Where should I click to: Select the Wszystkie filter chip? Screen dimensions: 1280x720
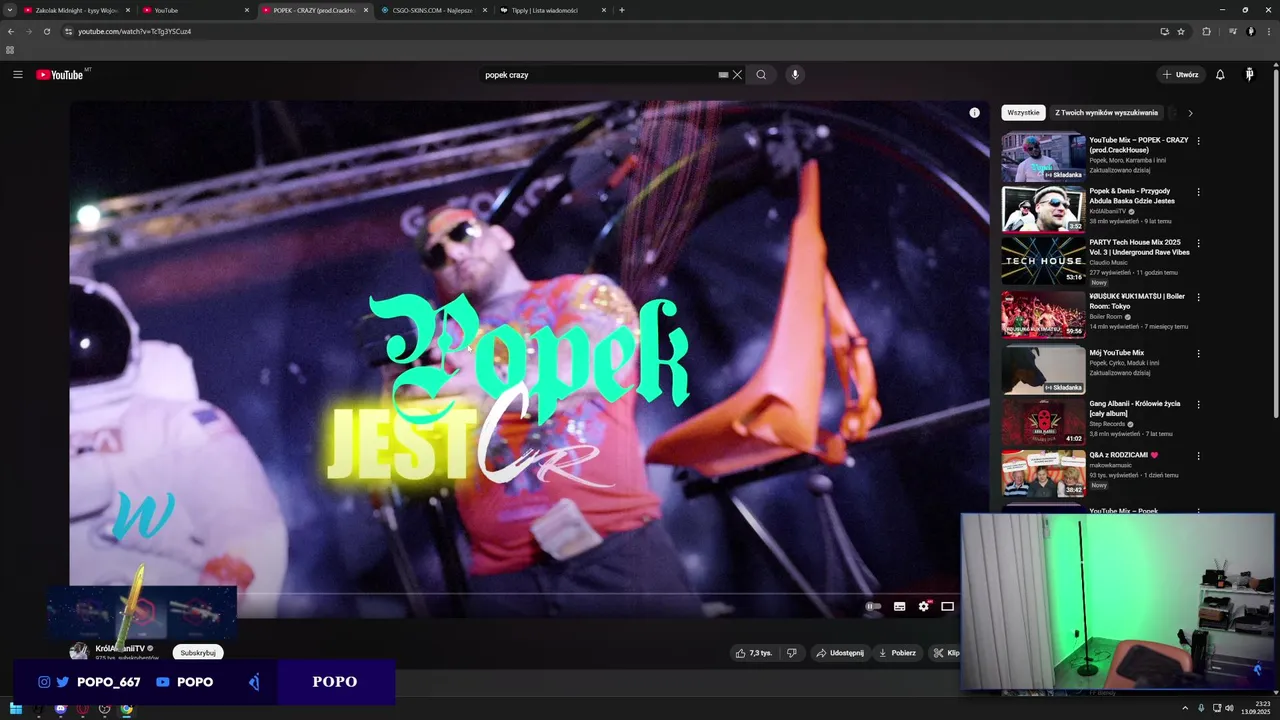pyautogui.click(x=1023, y=113)
